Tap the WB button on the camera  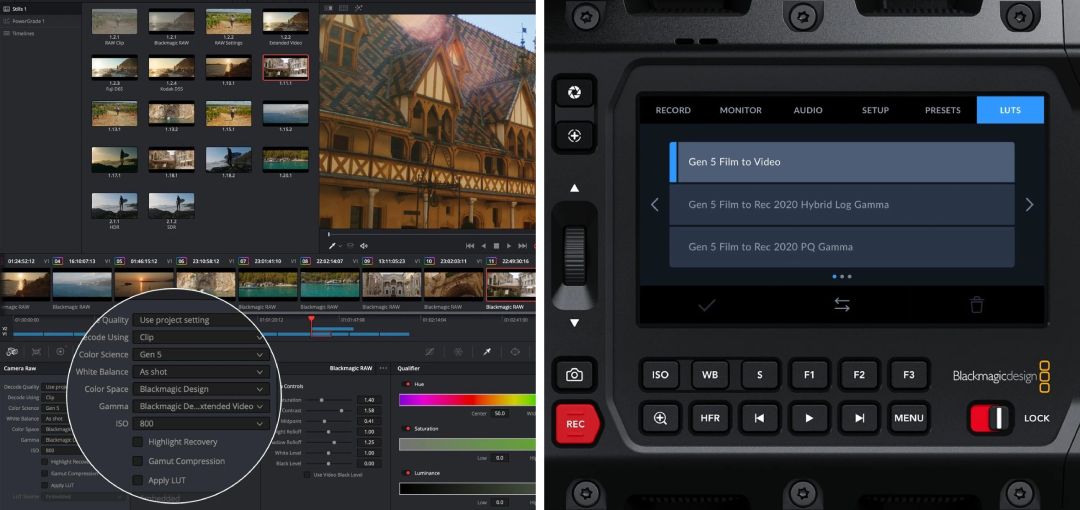[x=709, y=375]
